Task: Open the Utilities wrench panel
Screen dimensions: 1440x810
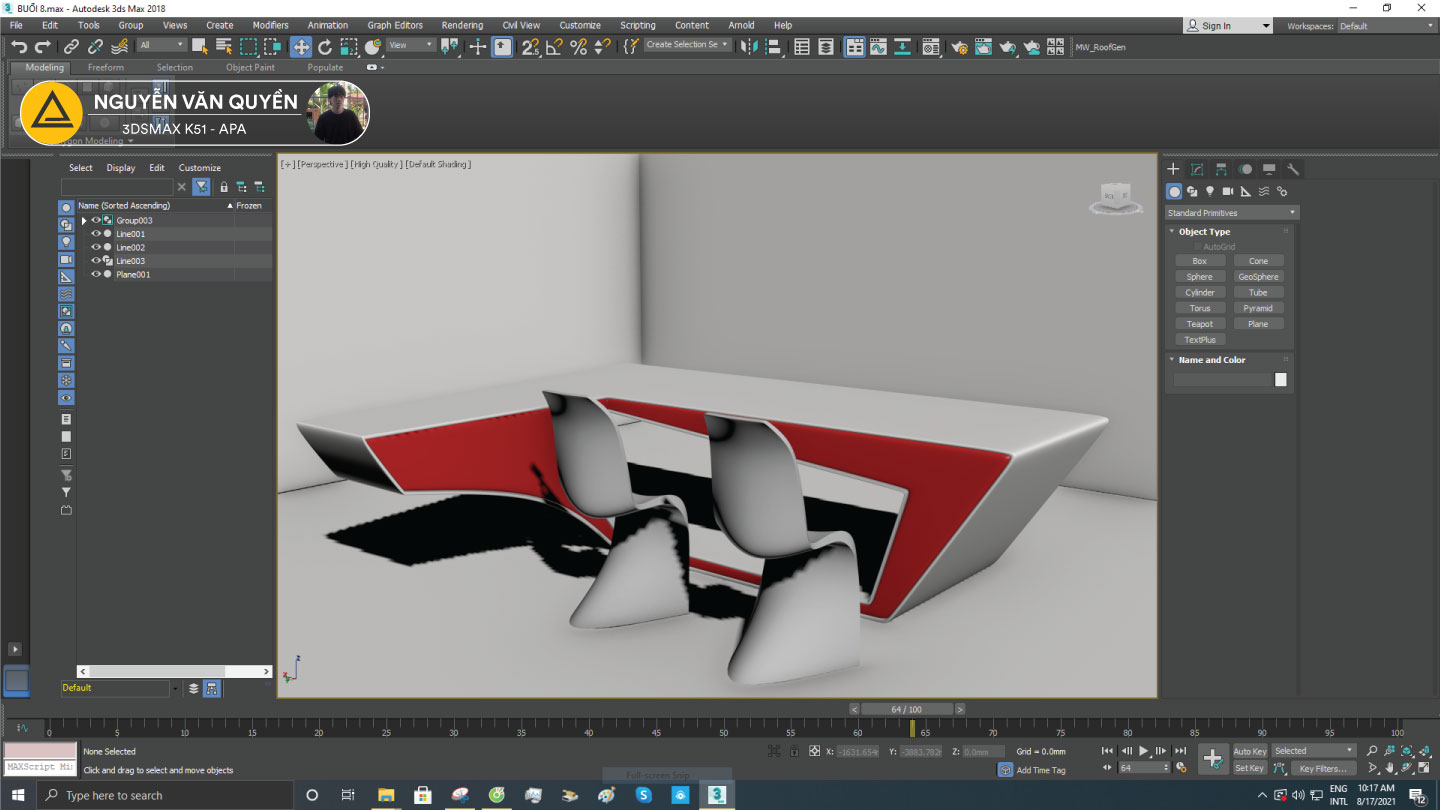Action: (1292, 169)
